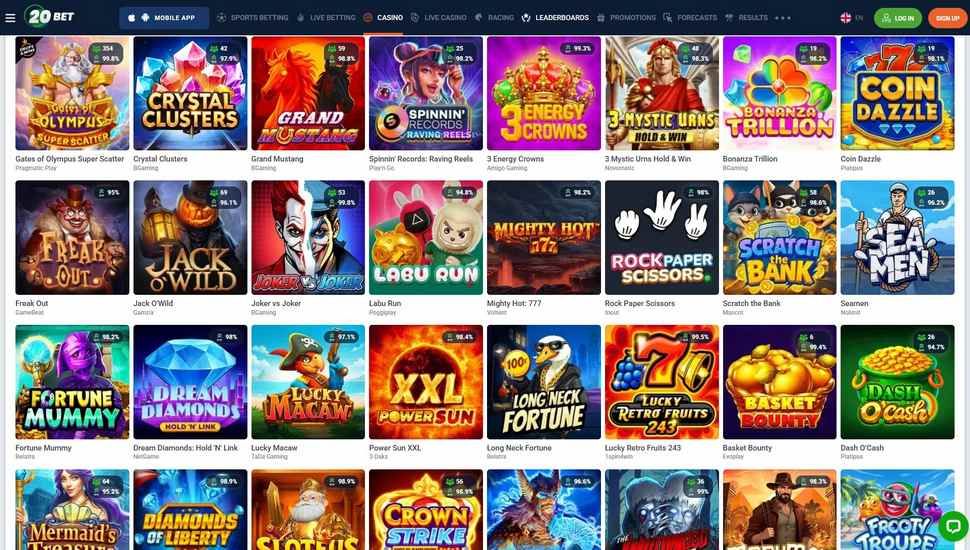
Task: Open the hamburger menu icon
Action: pyautogui.click(x=10, y=18)
